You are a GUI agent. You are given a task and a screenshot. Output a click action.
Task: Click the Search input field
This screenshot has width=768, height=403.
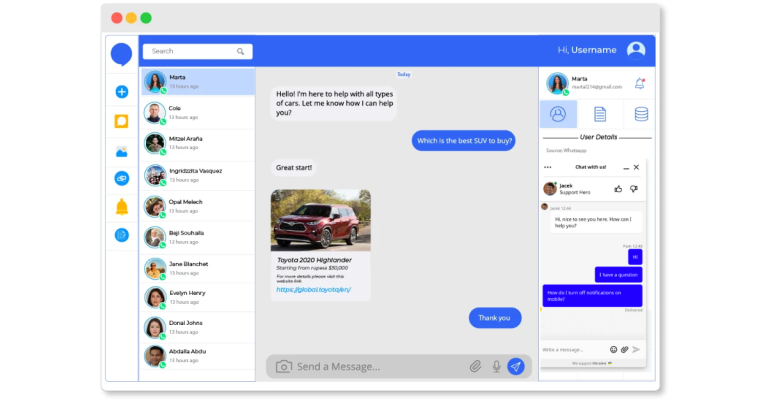pos(197,51)
